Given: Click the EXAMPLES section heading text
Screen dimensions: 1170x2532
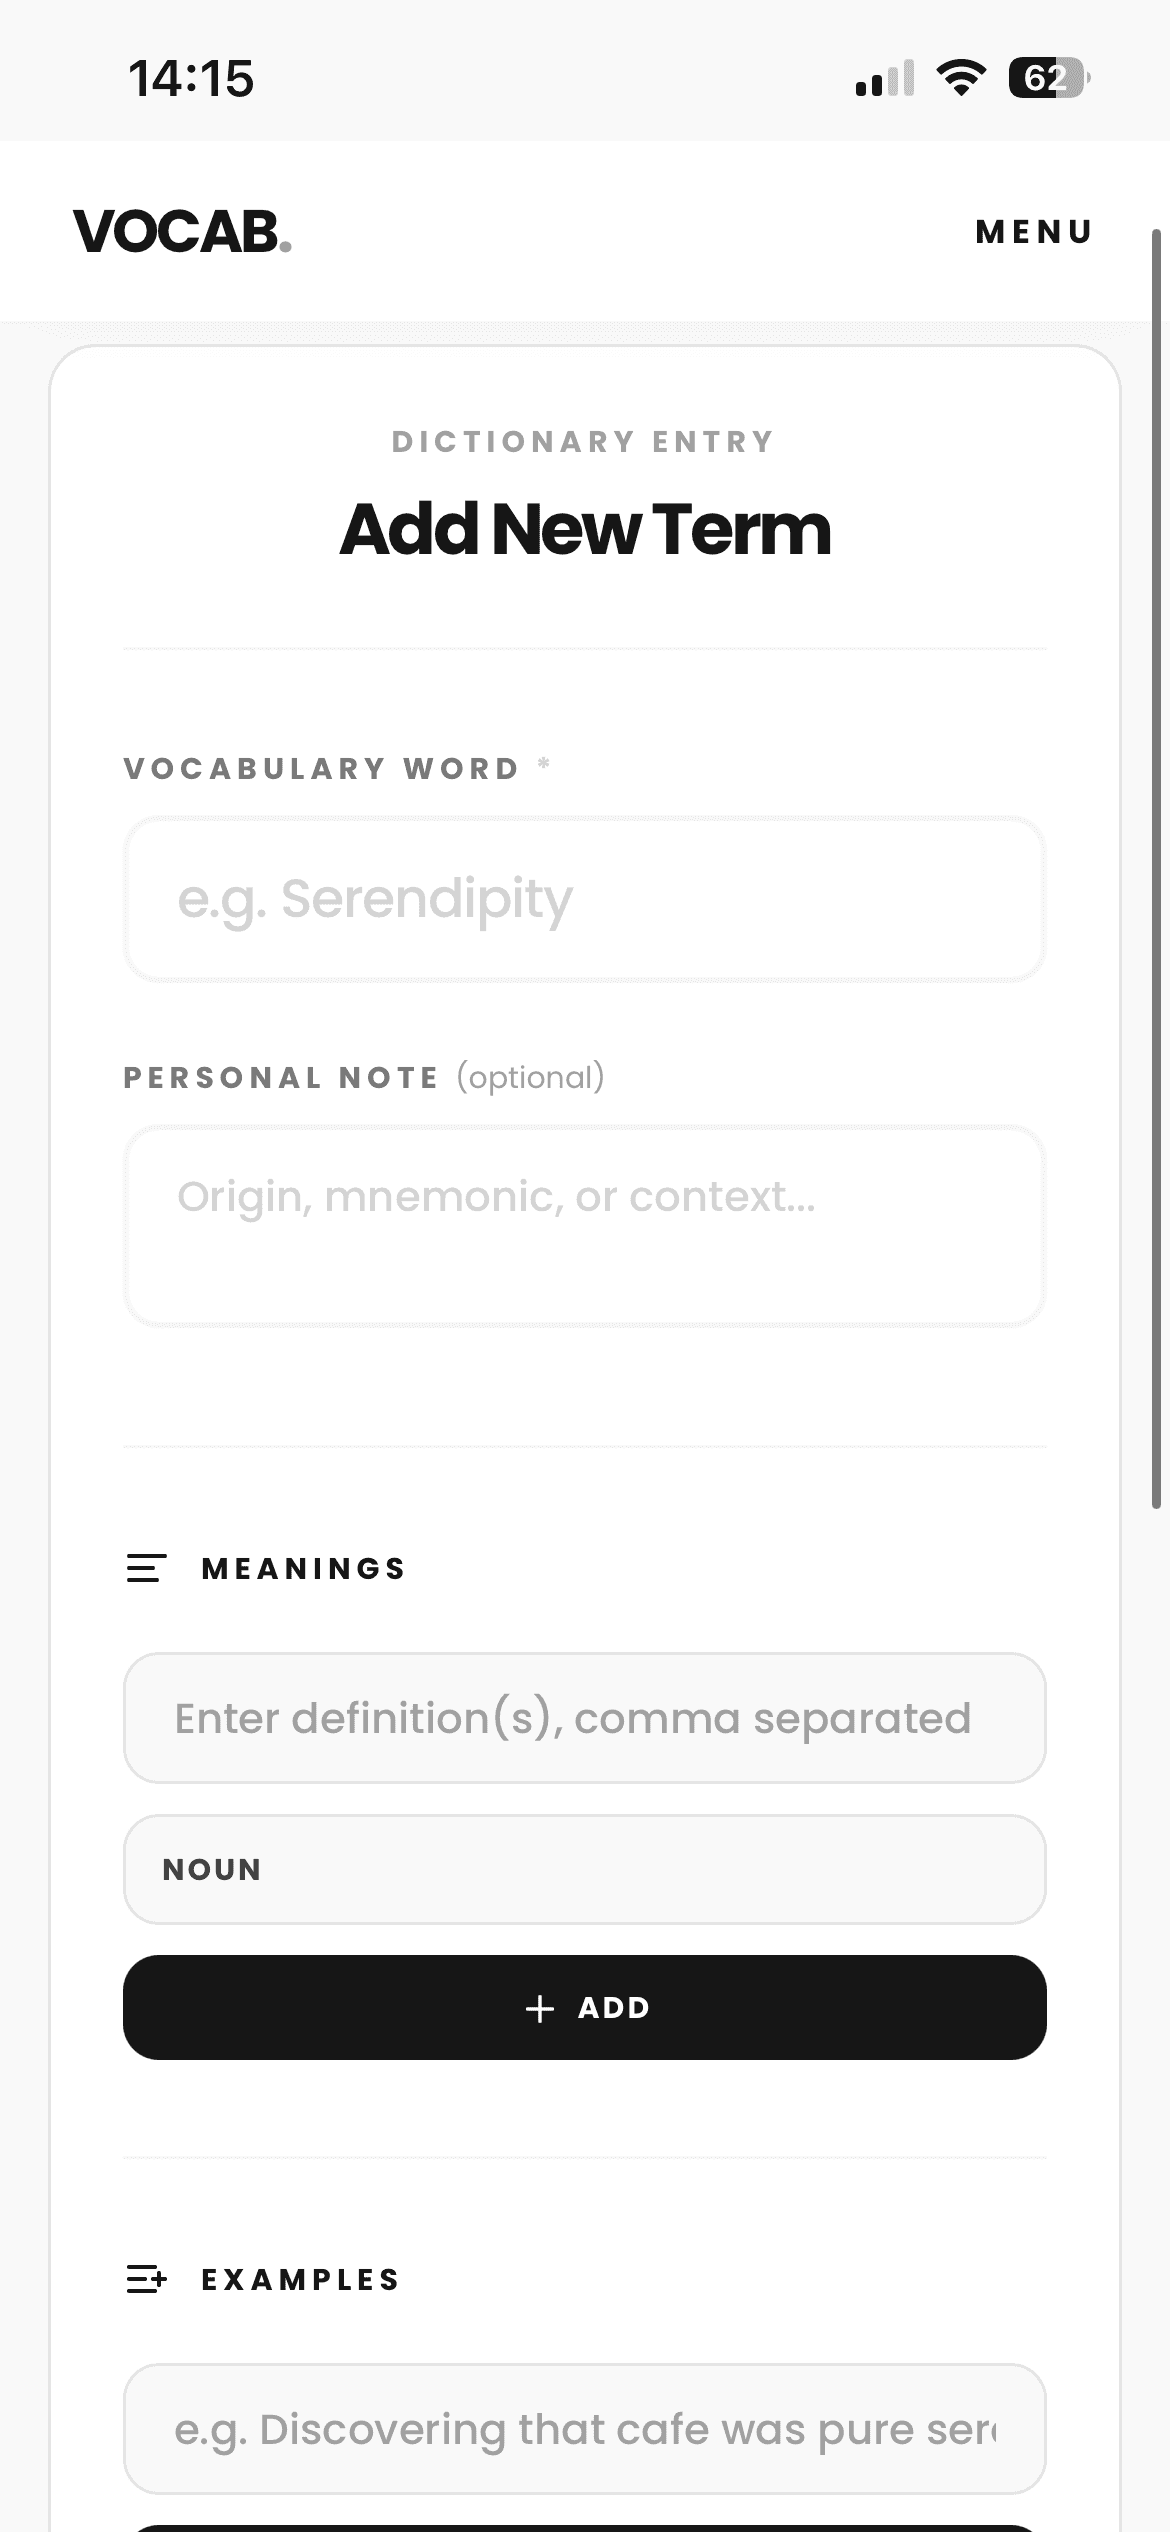Looking at the screenshot, I should tap(301, 2279).
